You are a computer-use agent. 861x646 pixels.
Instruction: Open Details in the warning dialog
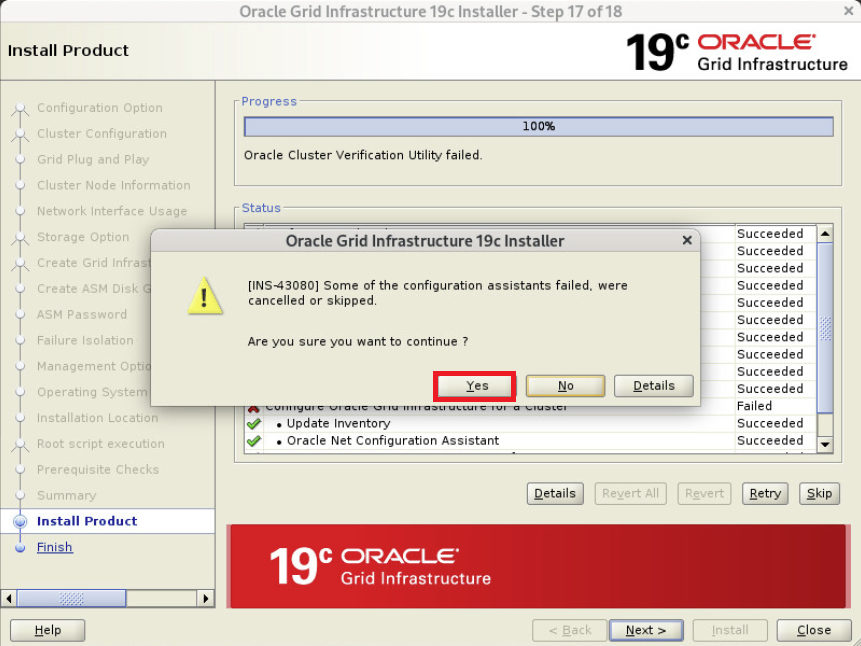pos(653,386)
